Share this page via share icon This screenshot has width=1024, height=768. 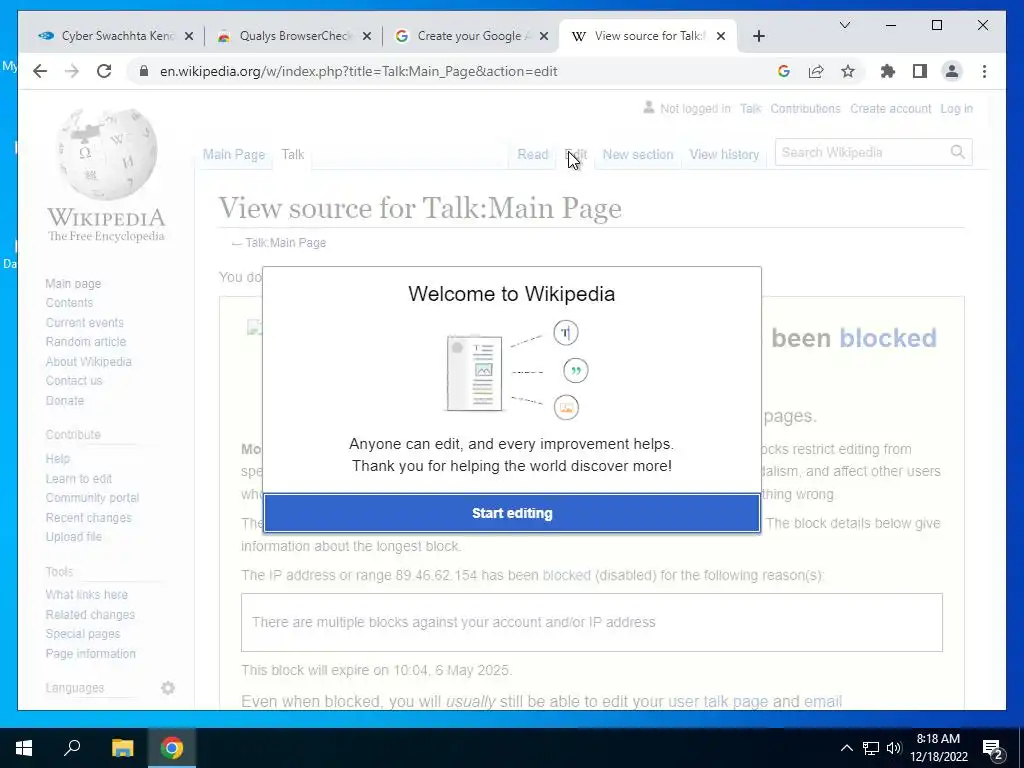click(816, 71)
